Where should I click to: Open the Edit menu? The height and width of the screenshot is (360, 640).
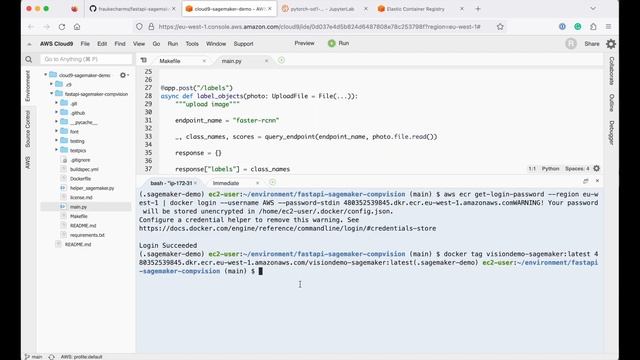(x=102, y=44)
